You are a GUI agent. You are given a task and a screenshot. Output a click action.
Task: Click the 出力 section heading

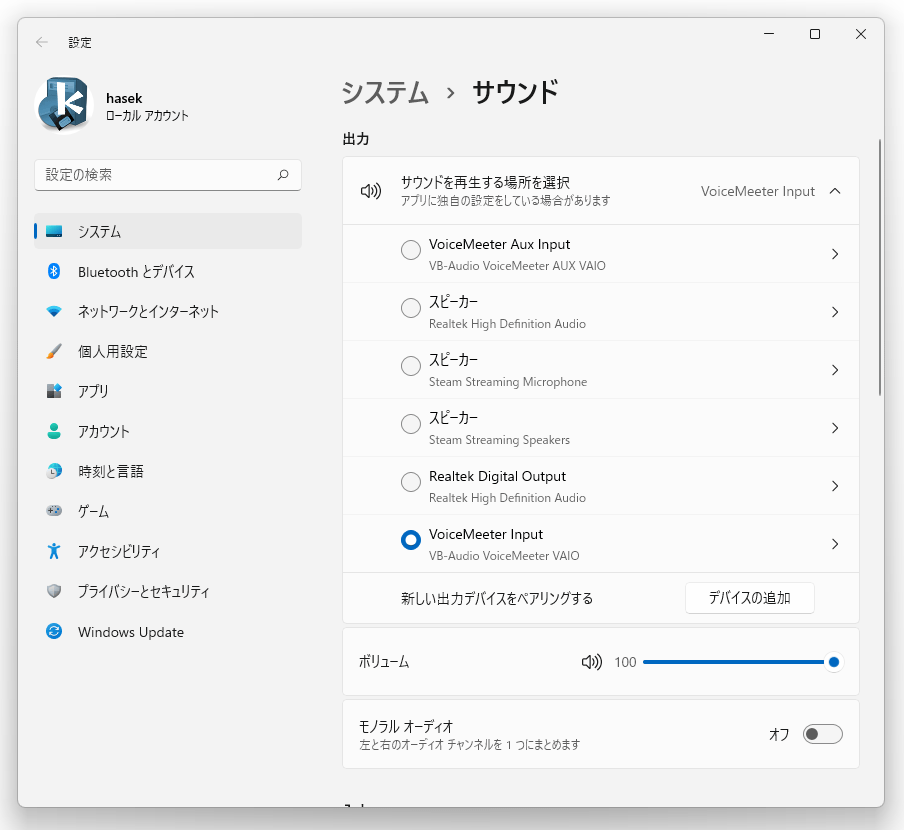pos(356,139)
